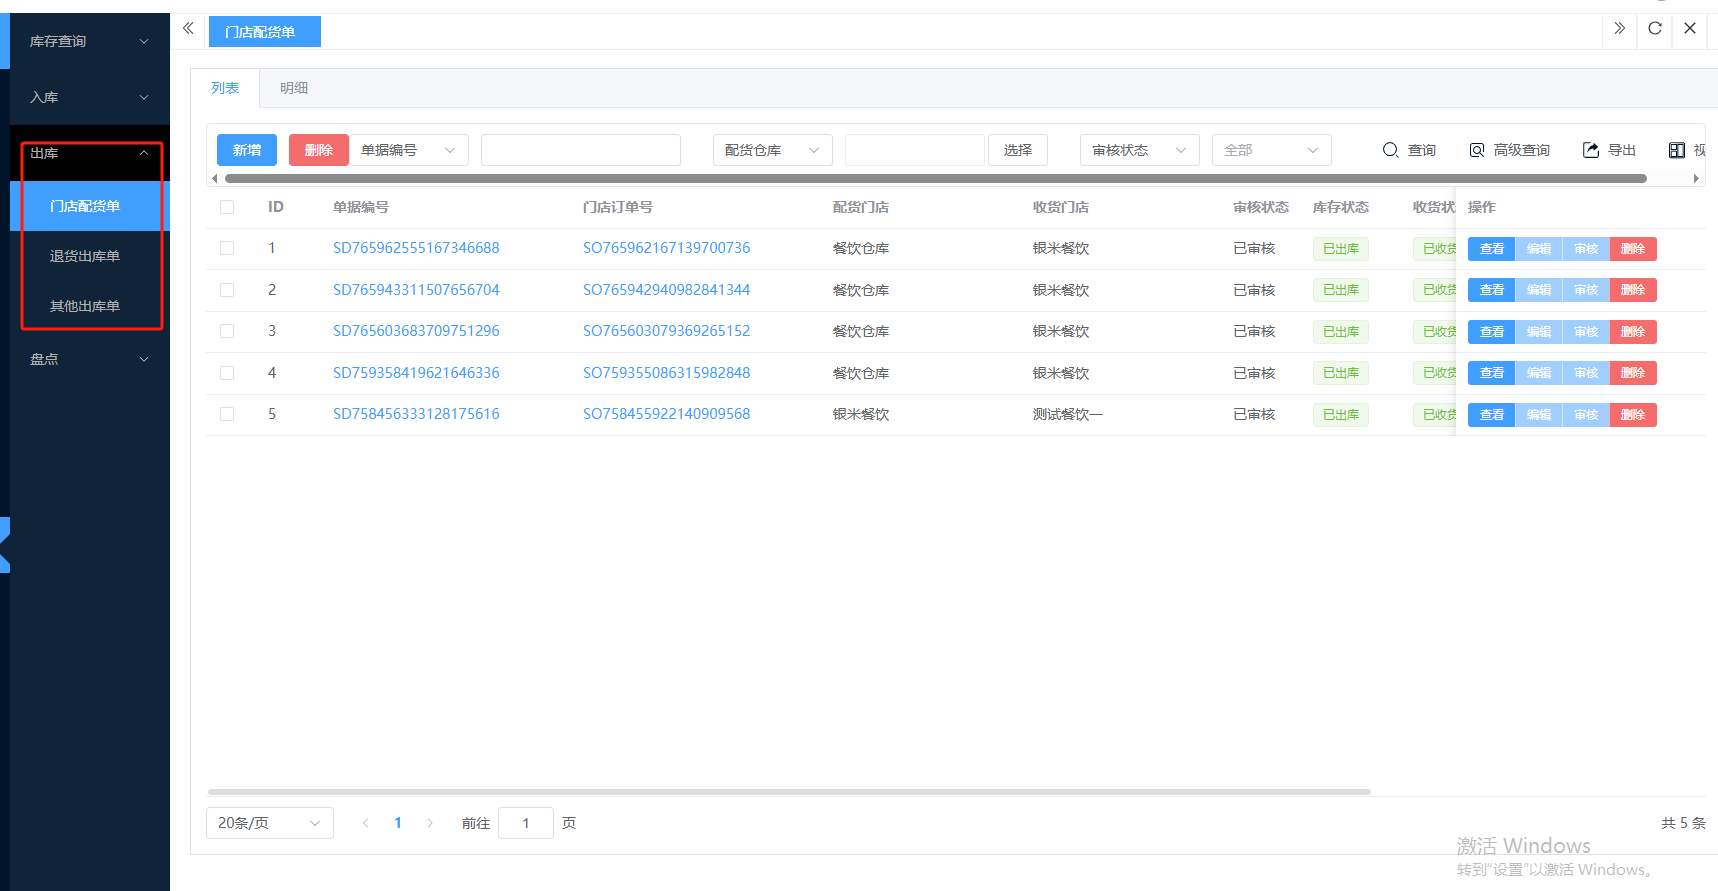Switch to the 明细 tab
Viewport: 1718px width, 891px height.
(x=294, y=88)
